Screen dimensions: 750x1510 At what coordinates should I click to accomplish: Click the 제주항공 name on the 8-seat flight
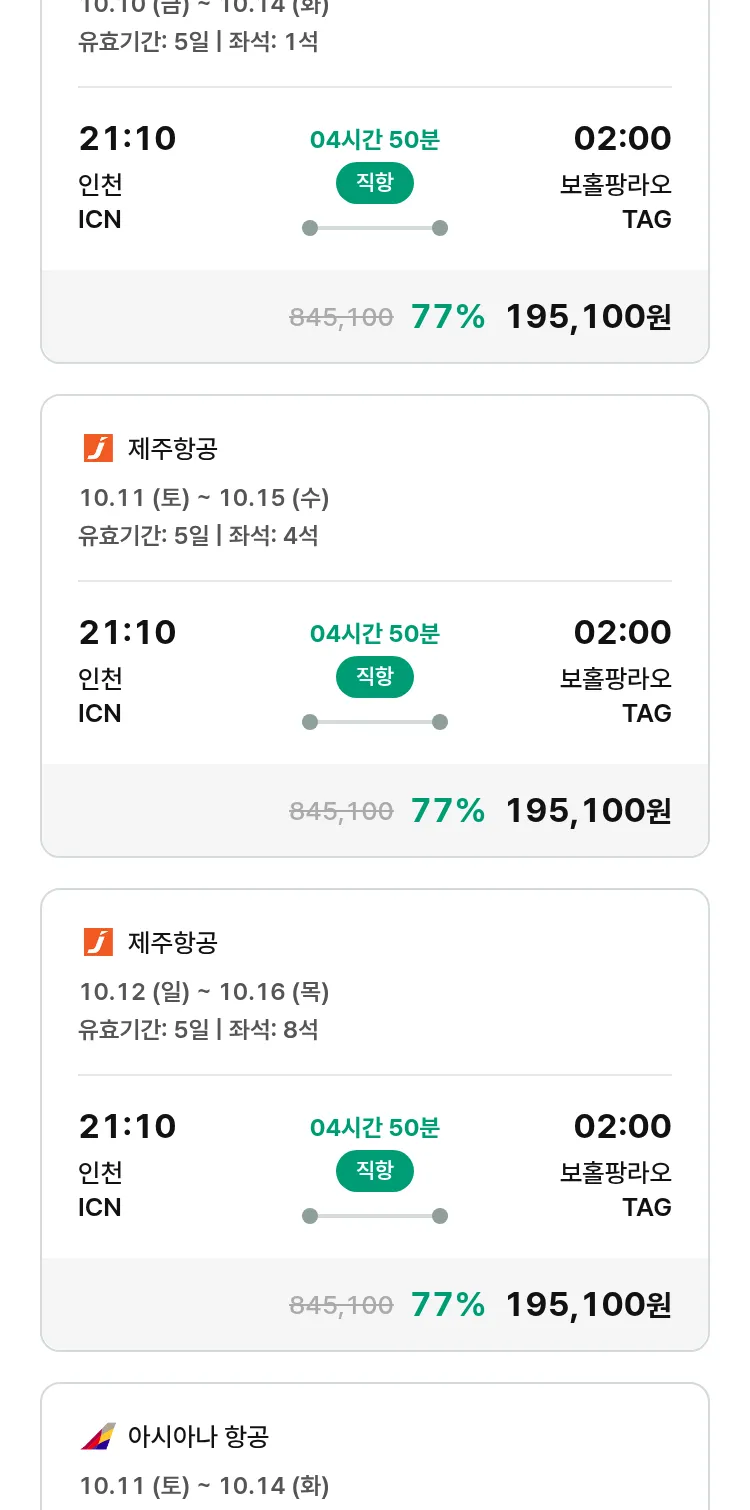[x=173, y=943]
